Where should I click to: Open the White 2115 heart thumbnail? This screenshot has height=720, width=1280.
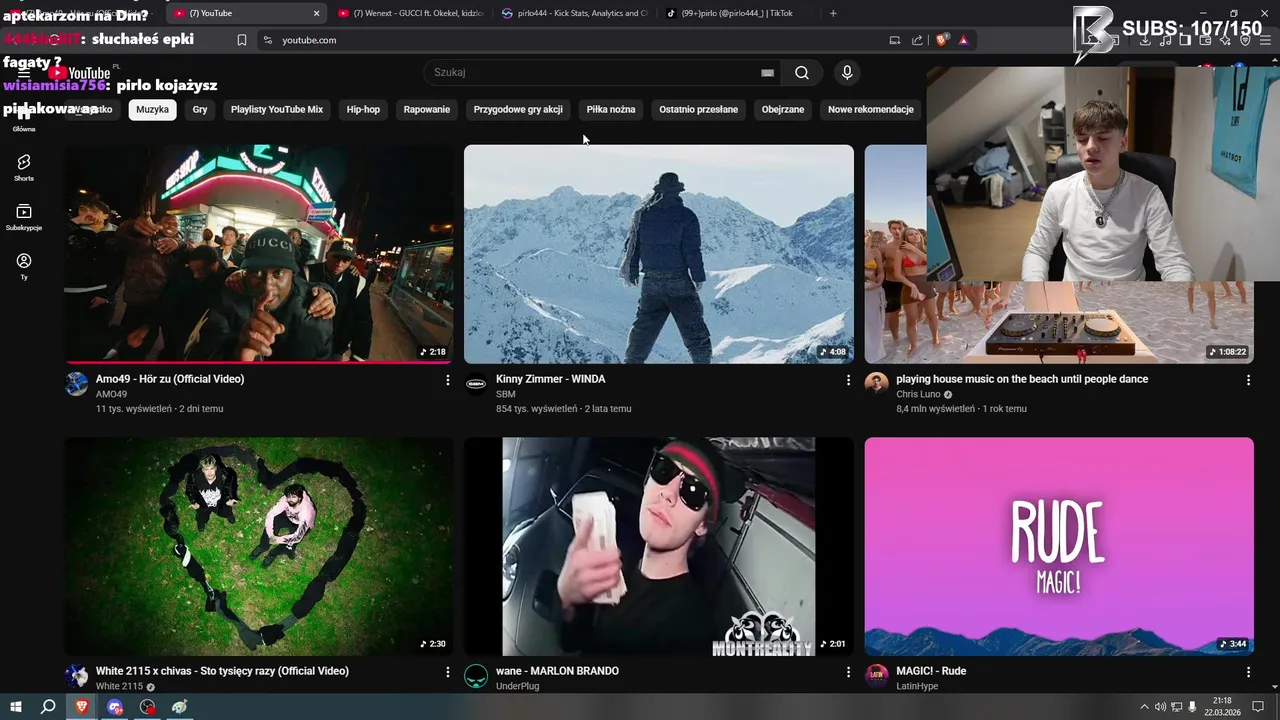click(x=259, y=546)
